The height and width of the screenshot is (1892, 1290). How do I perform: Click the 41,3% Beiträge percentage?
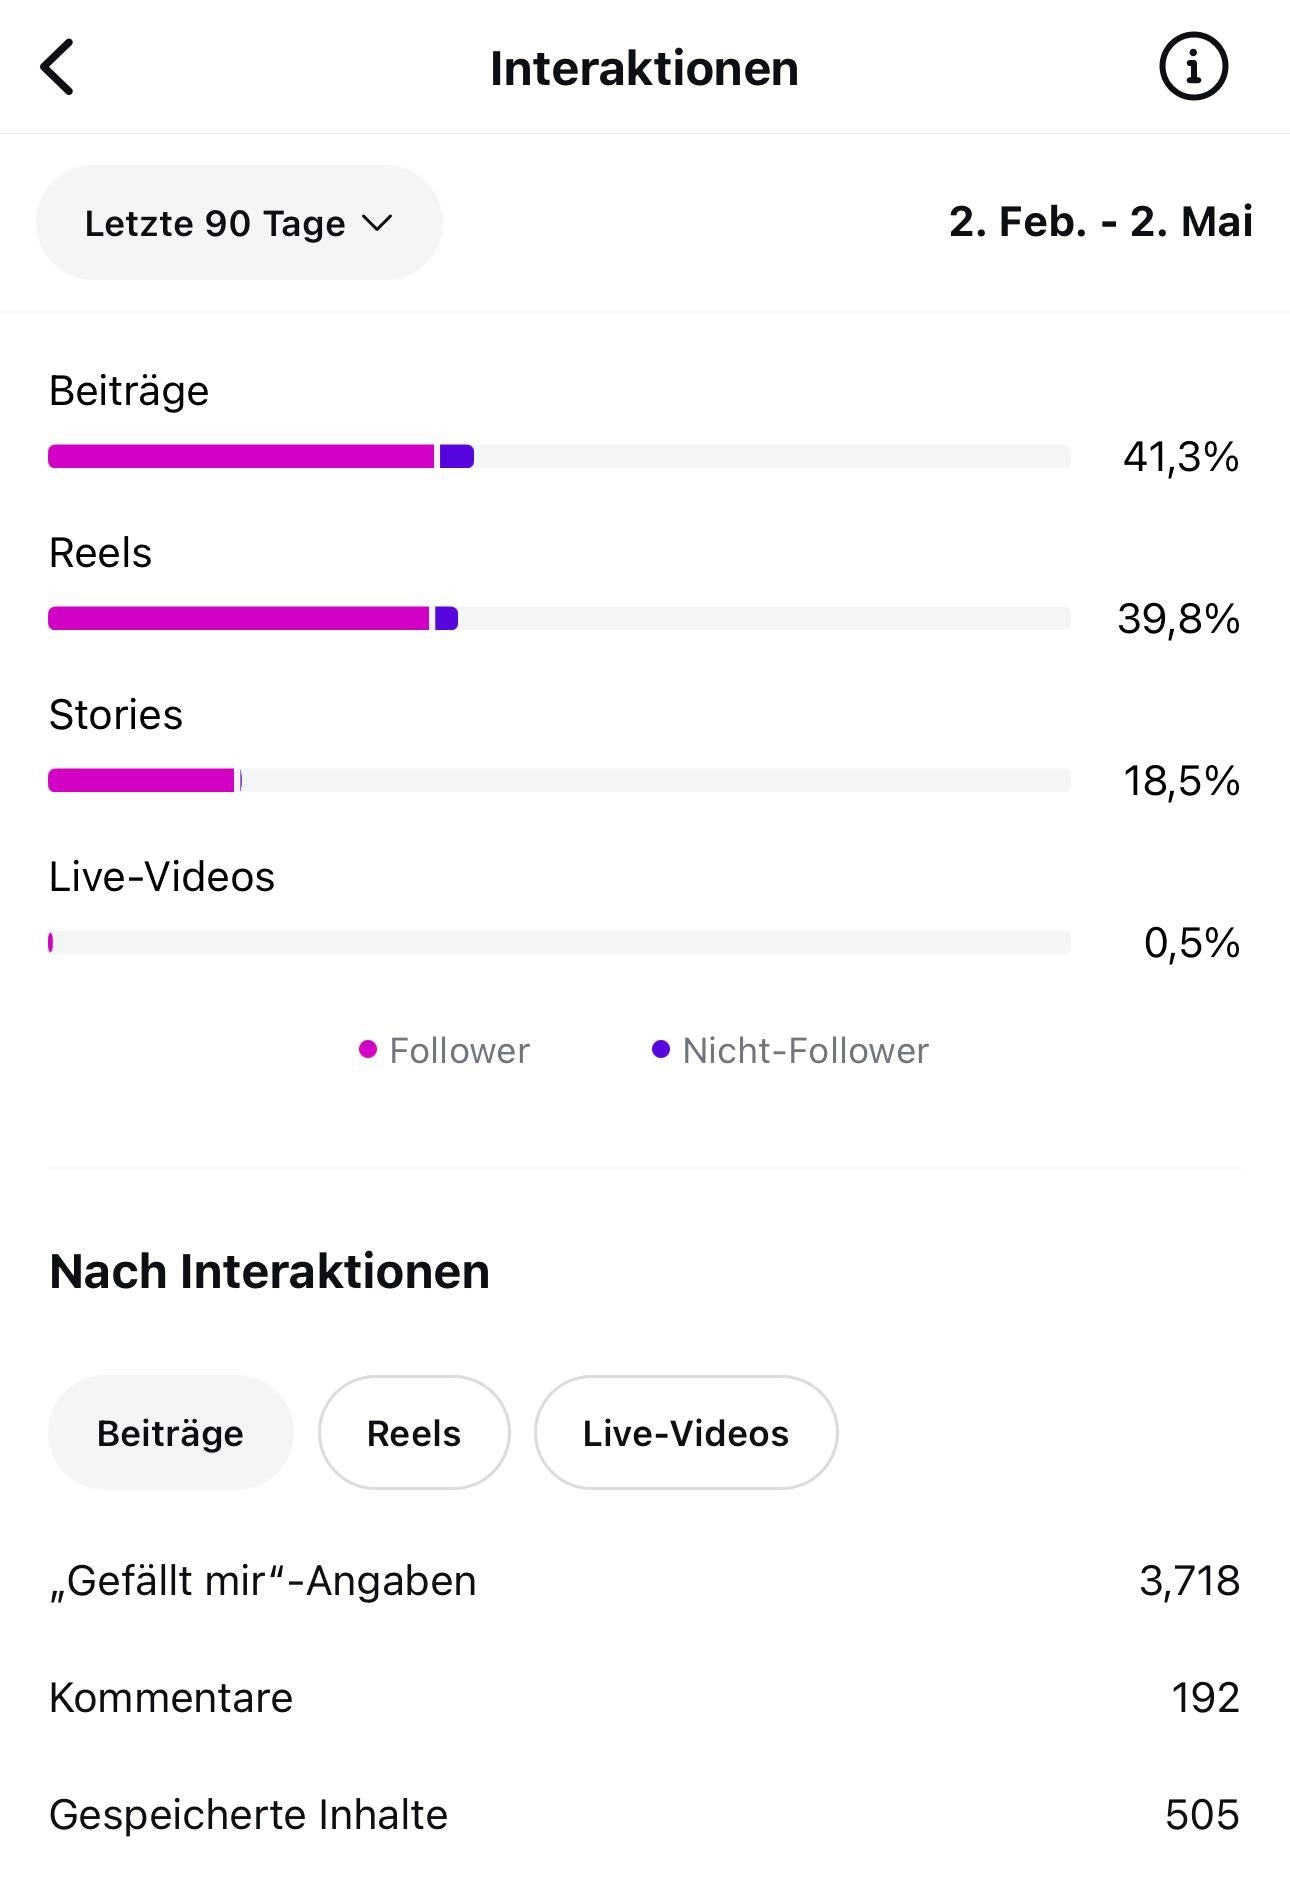coord(1181,457)
